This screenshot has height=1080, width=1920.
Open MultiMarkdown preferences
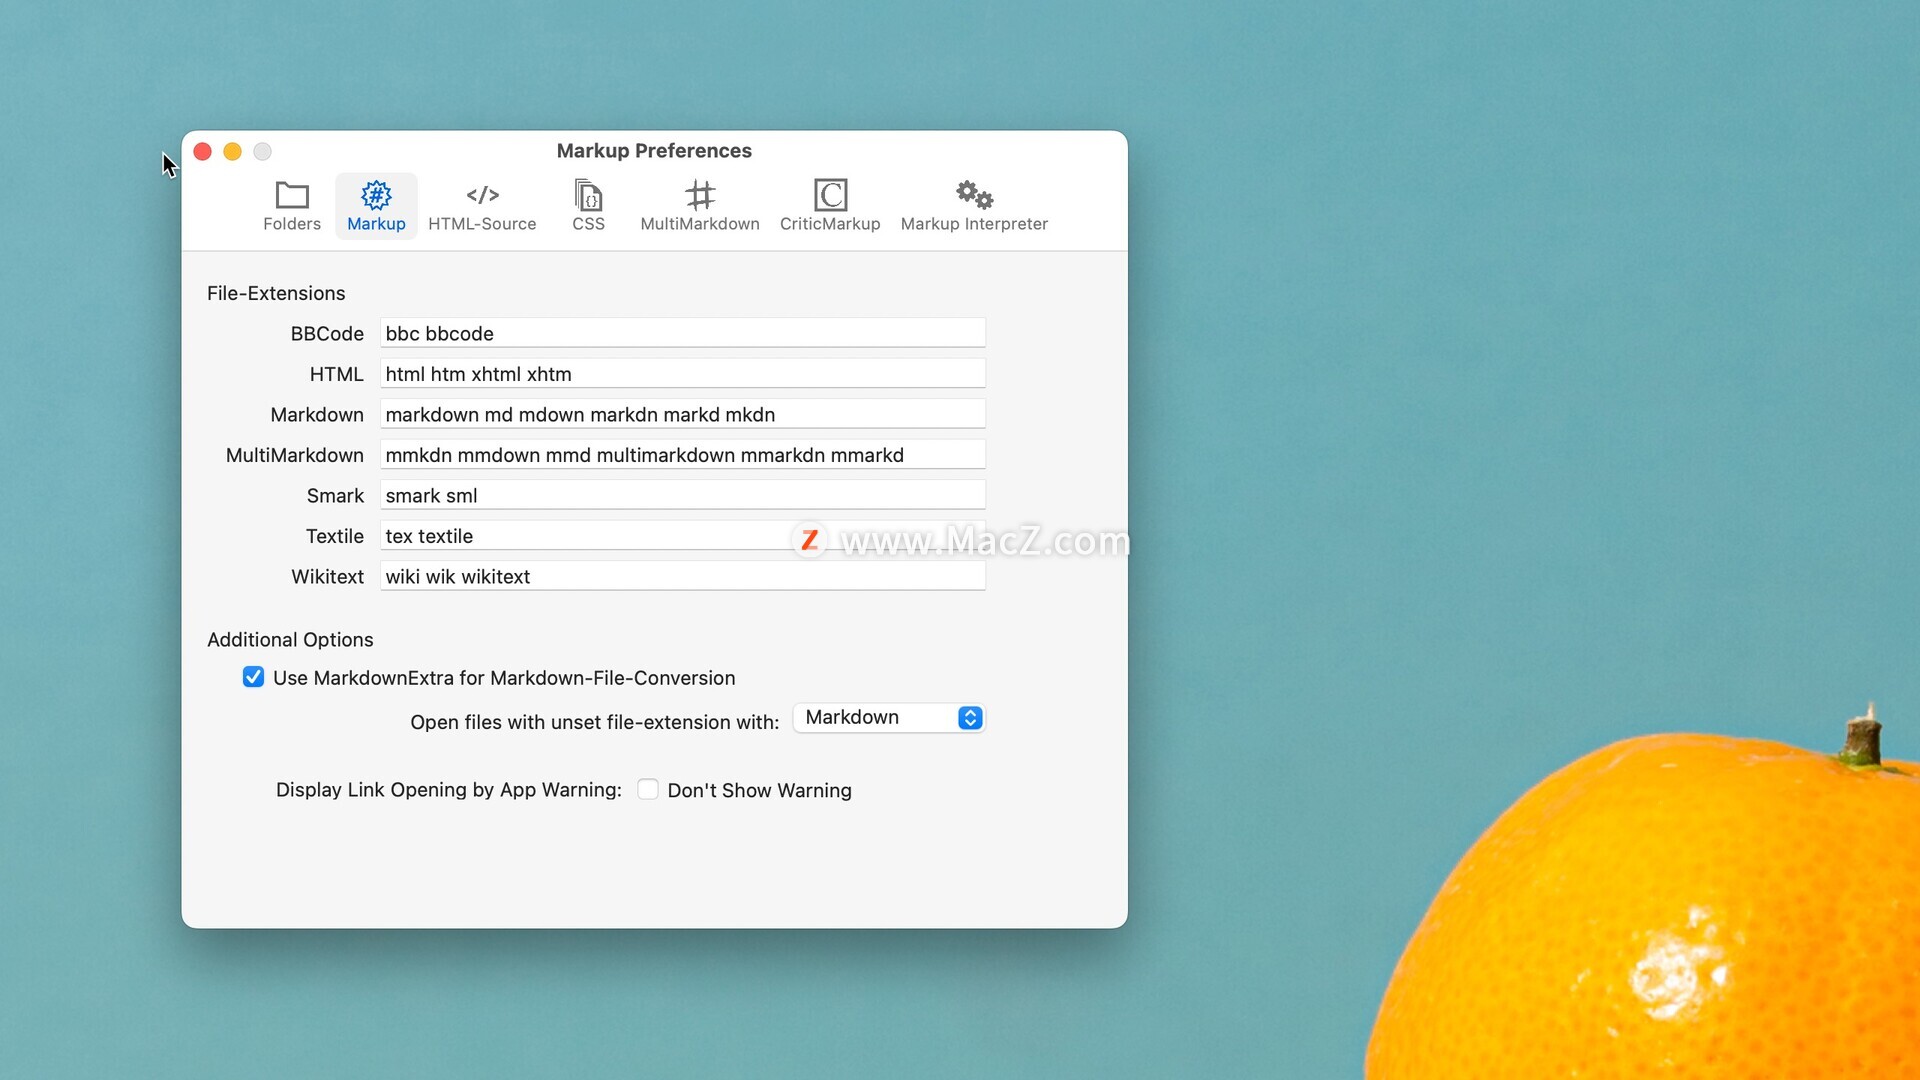point(700,206)
